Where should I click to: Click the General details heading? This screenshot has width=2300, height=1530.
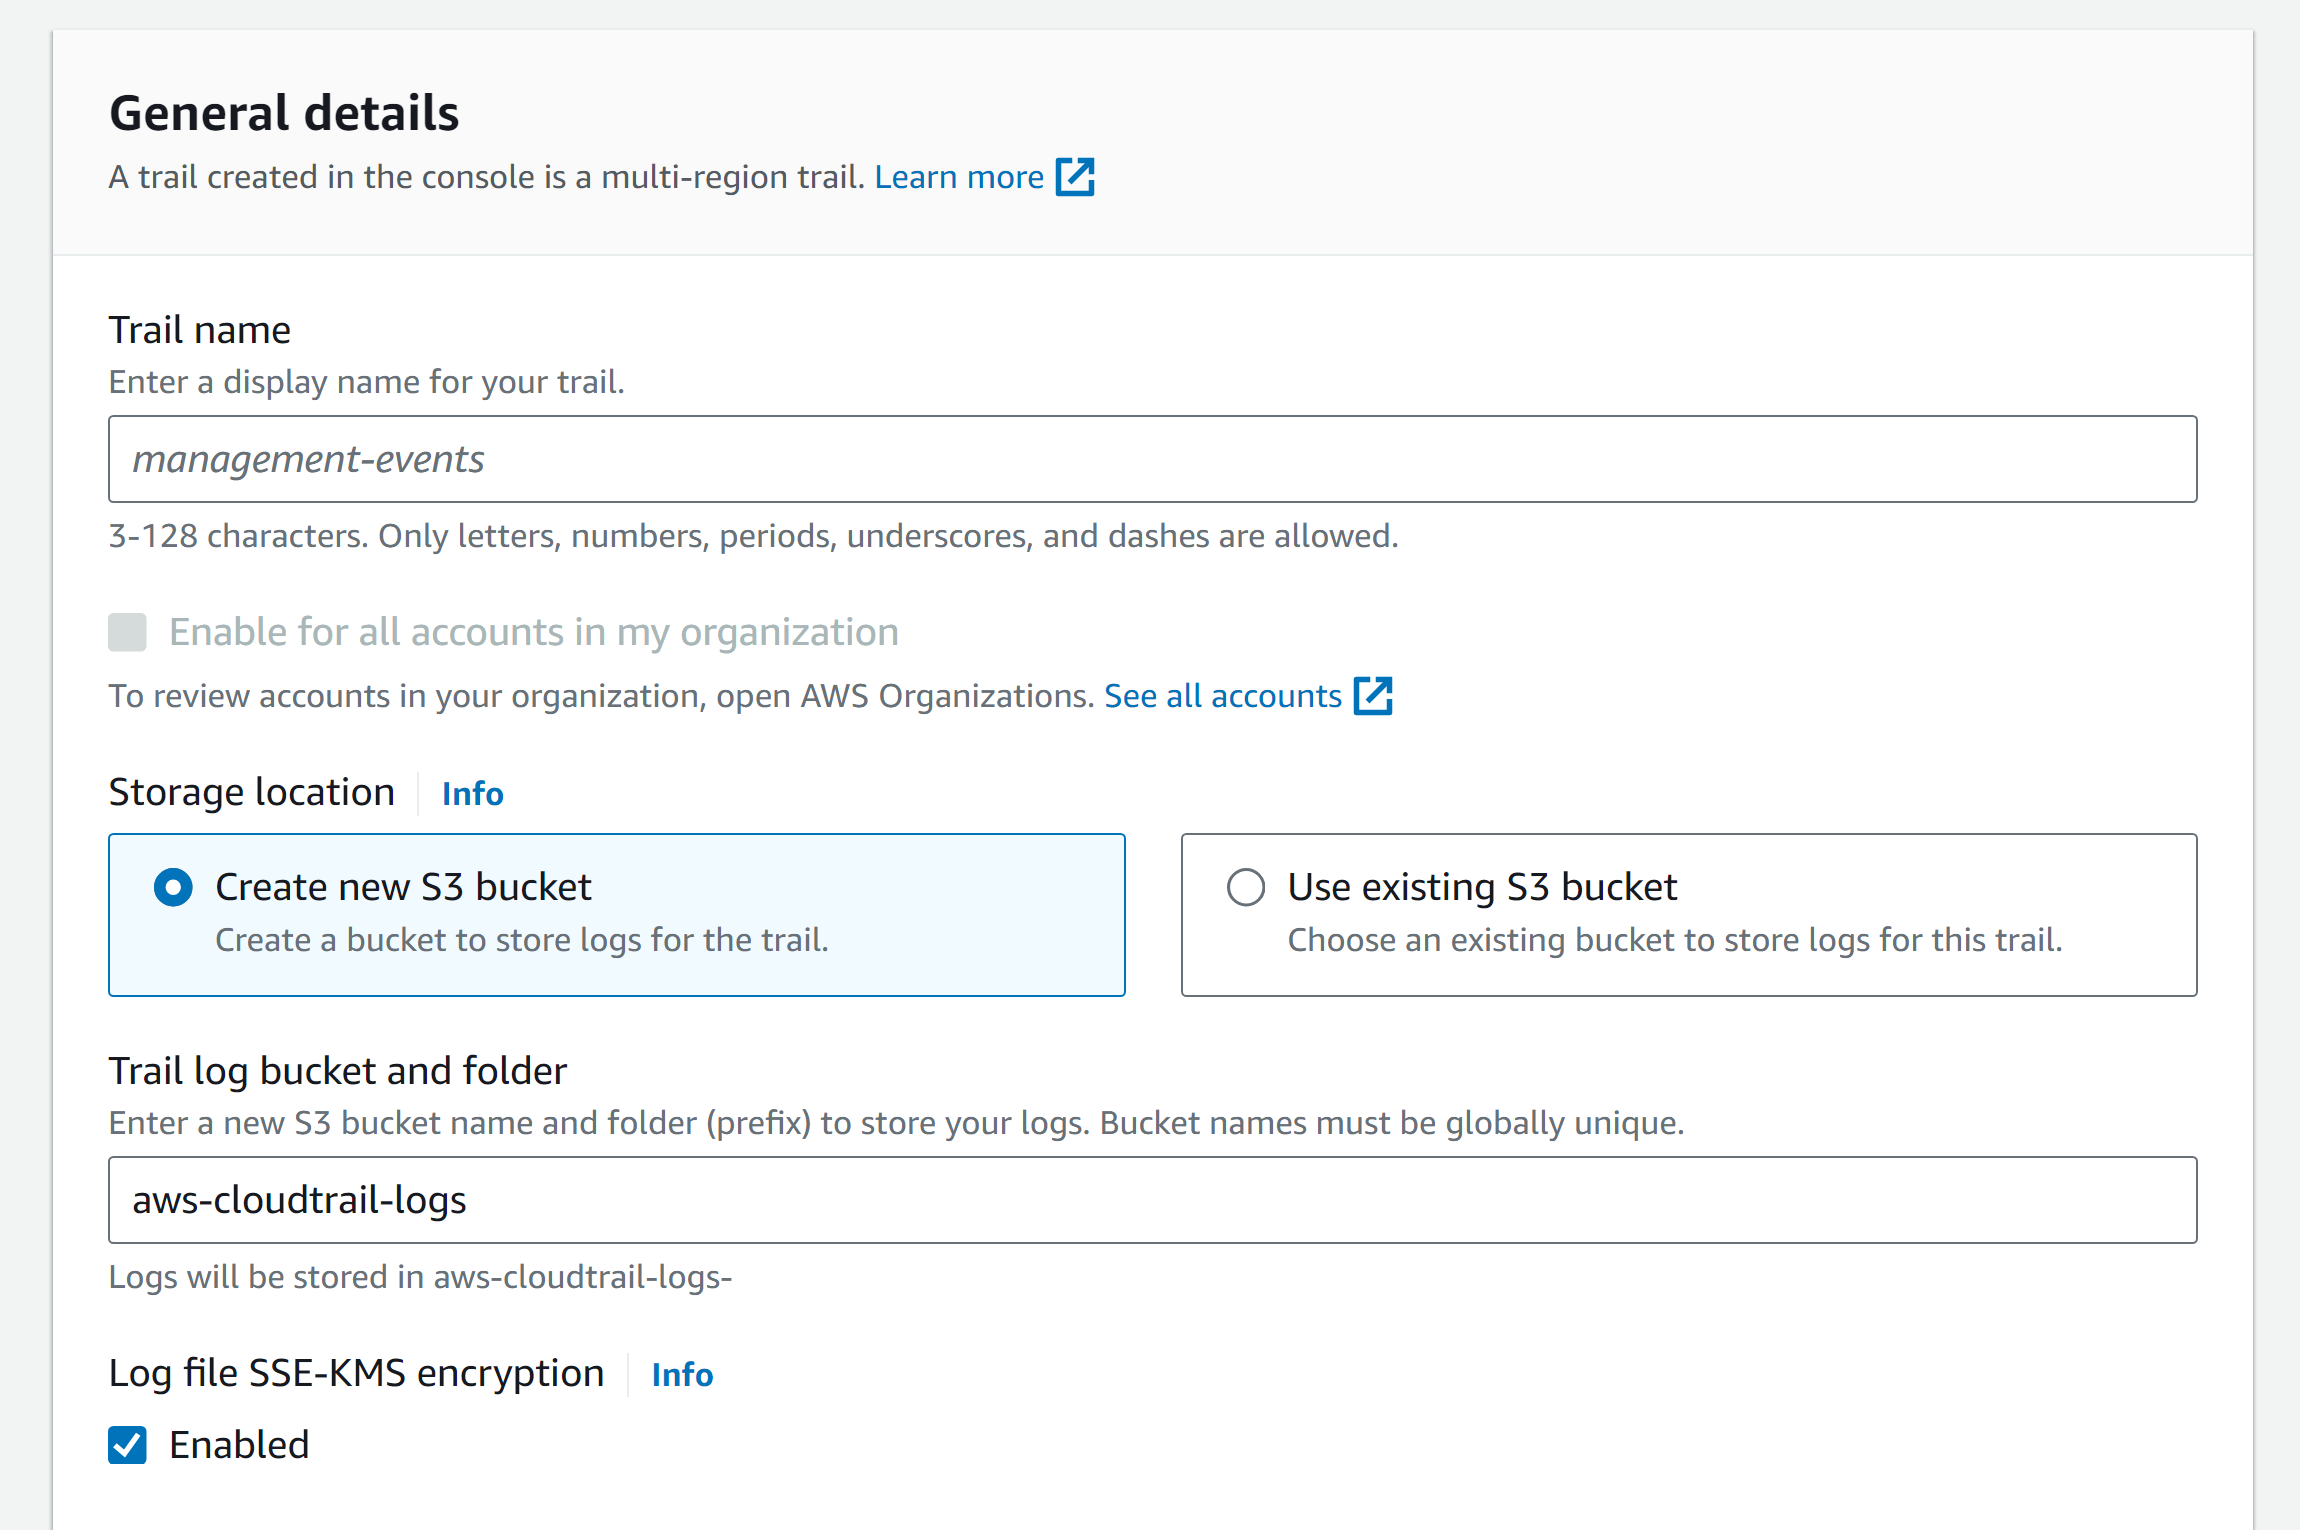coord(284,113)
